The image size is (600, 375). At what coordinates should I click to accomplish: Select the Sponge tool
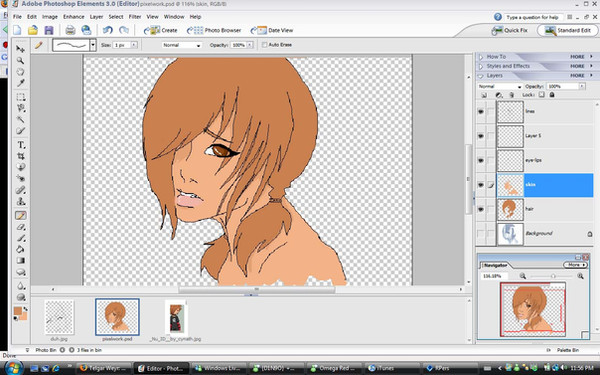click(x=21, y=297)
